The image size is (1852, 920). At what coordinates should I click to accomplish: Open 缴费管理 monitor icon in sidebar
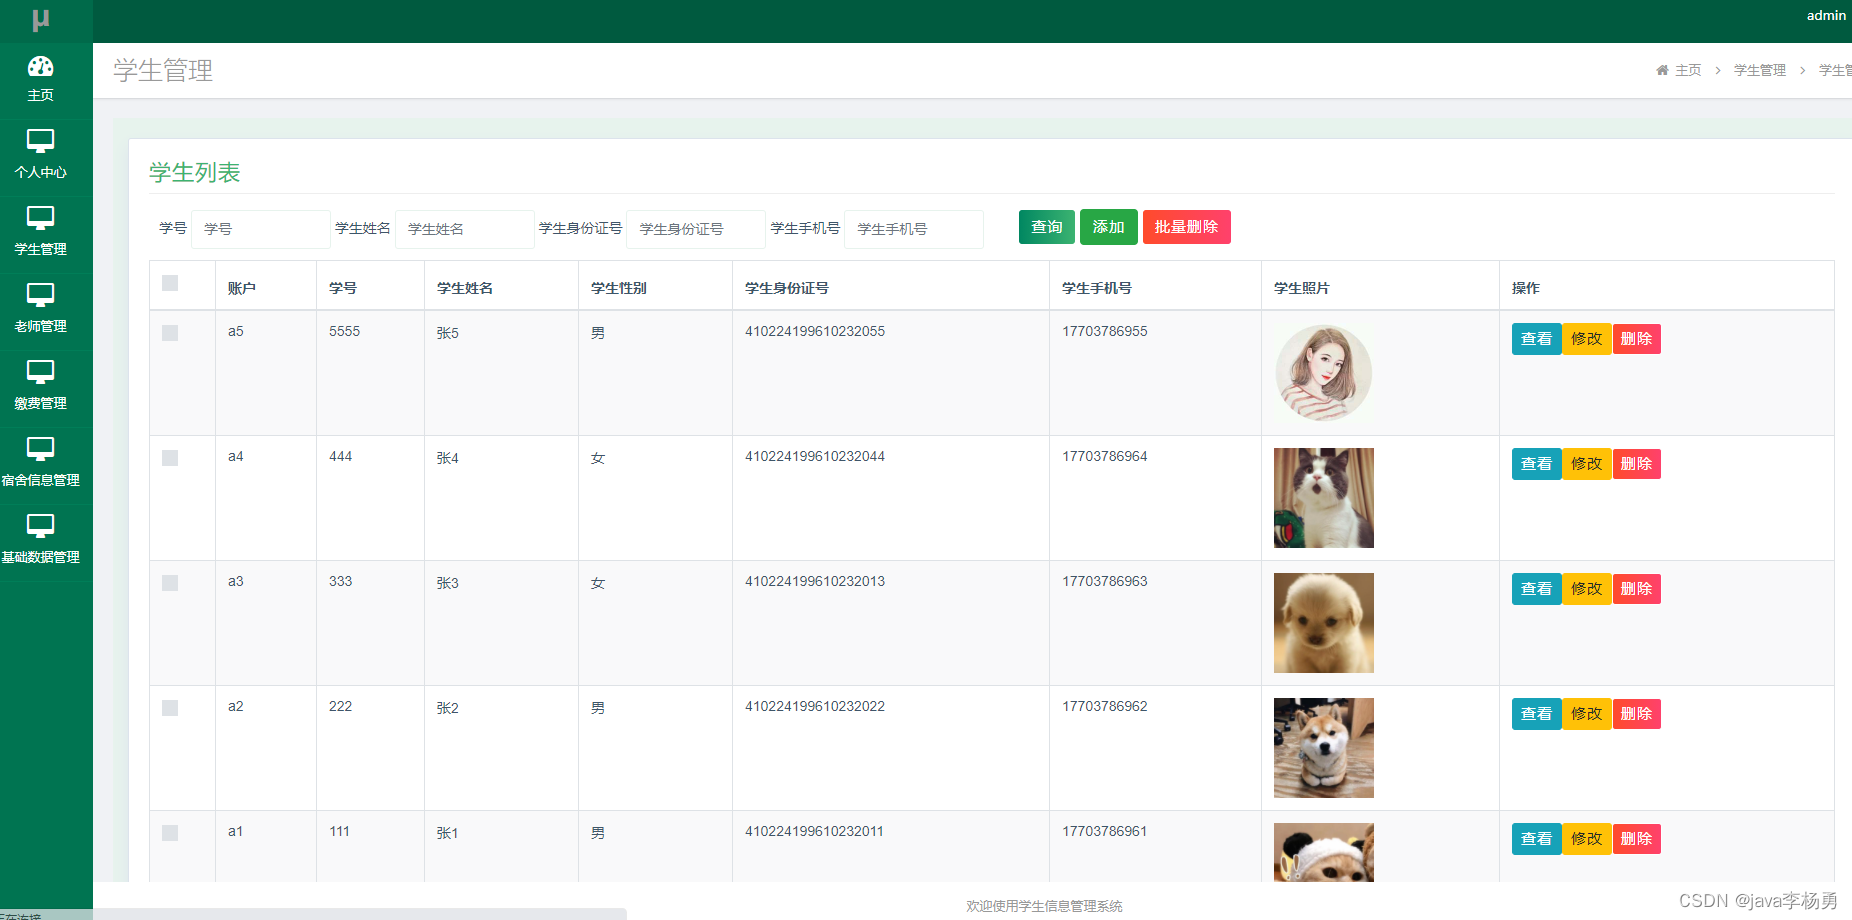point(40,372)
